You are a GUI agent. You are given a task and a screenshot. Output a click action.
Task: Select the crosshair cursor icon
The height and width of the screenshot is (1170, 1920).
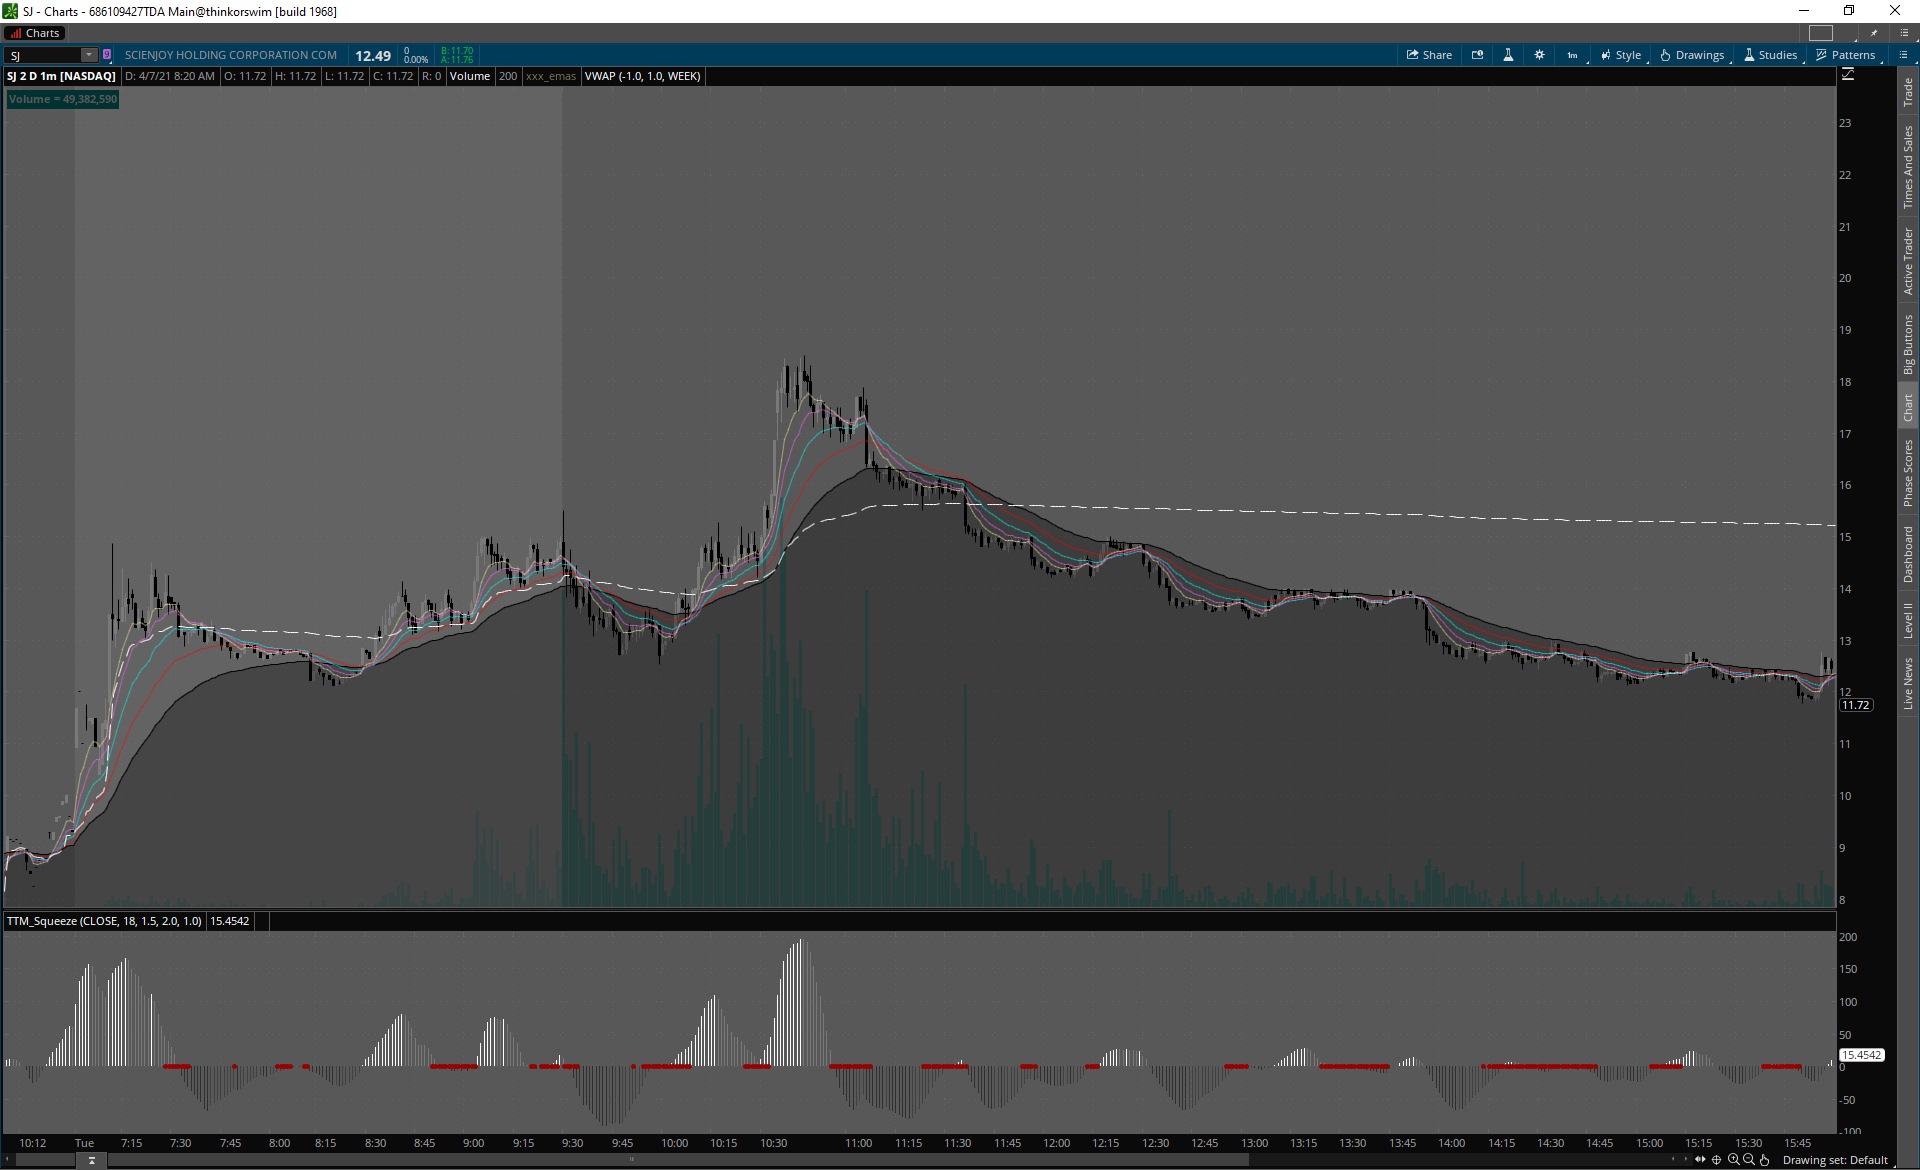pyautogui.click(x=1717, y=1160)
